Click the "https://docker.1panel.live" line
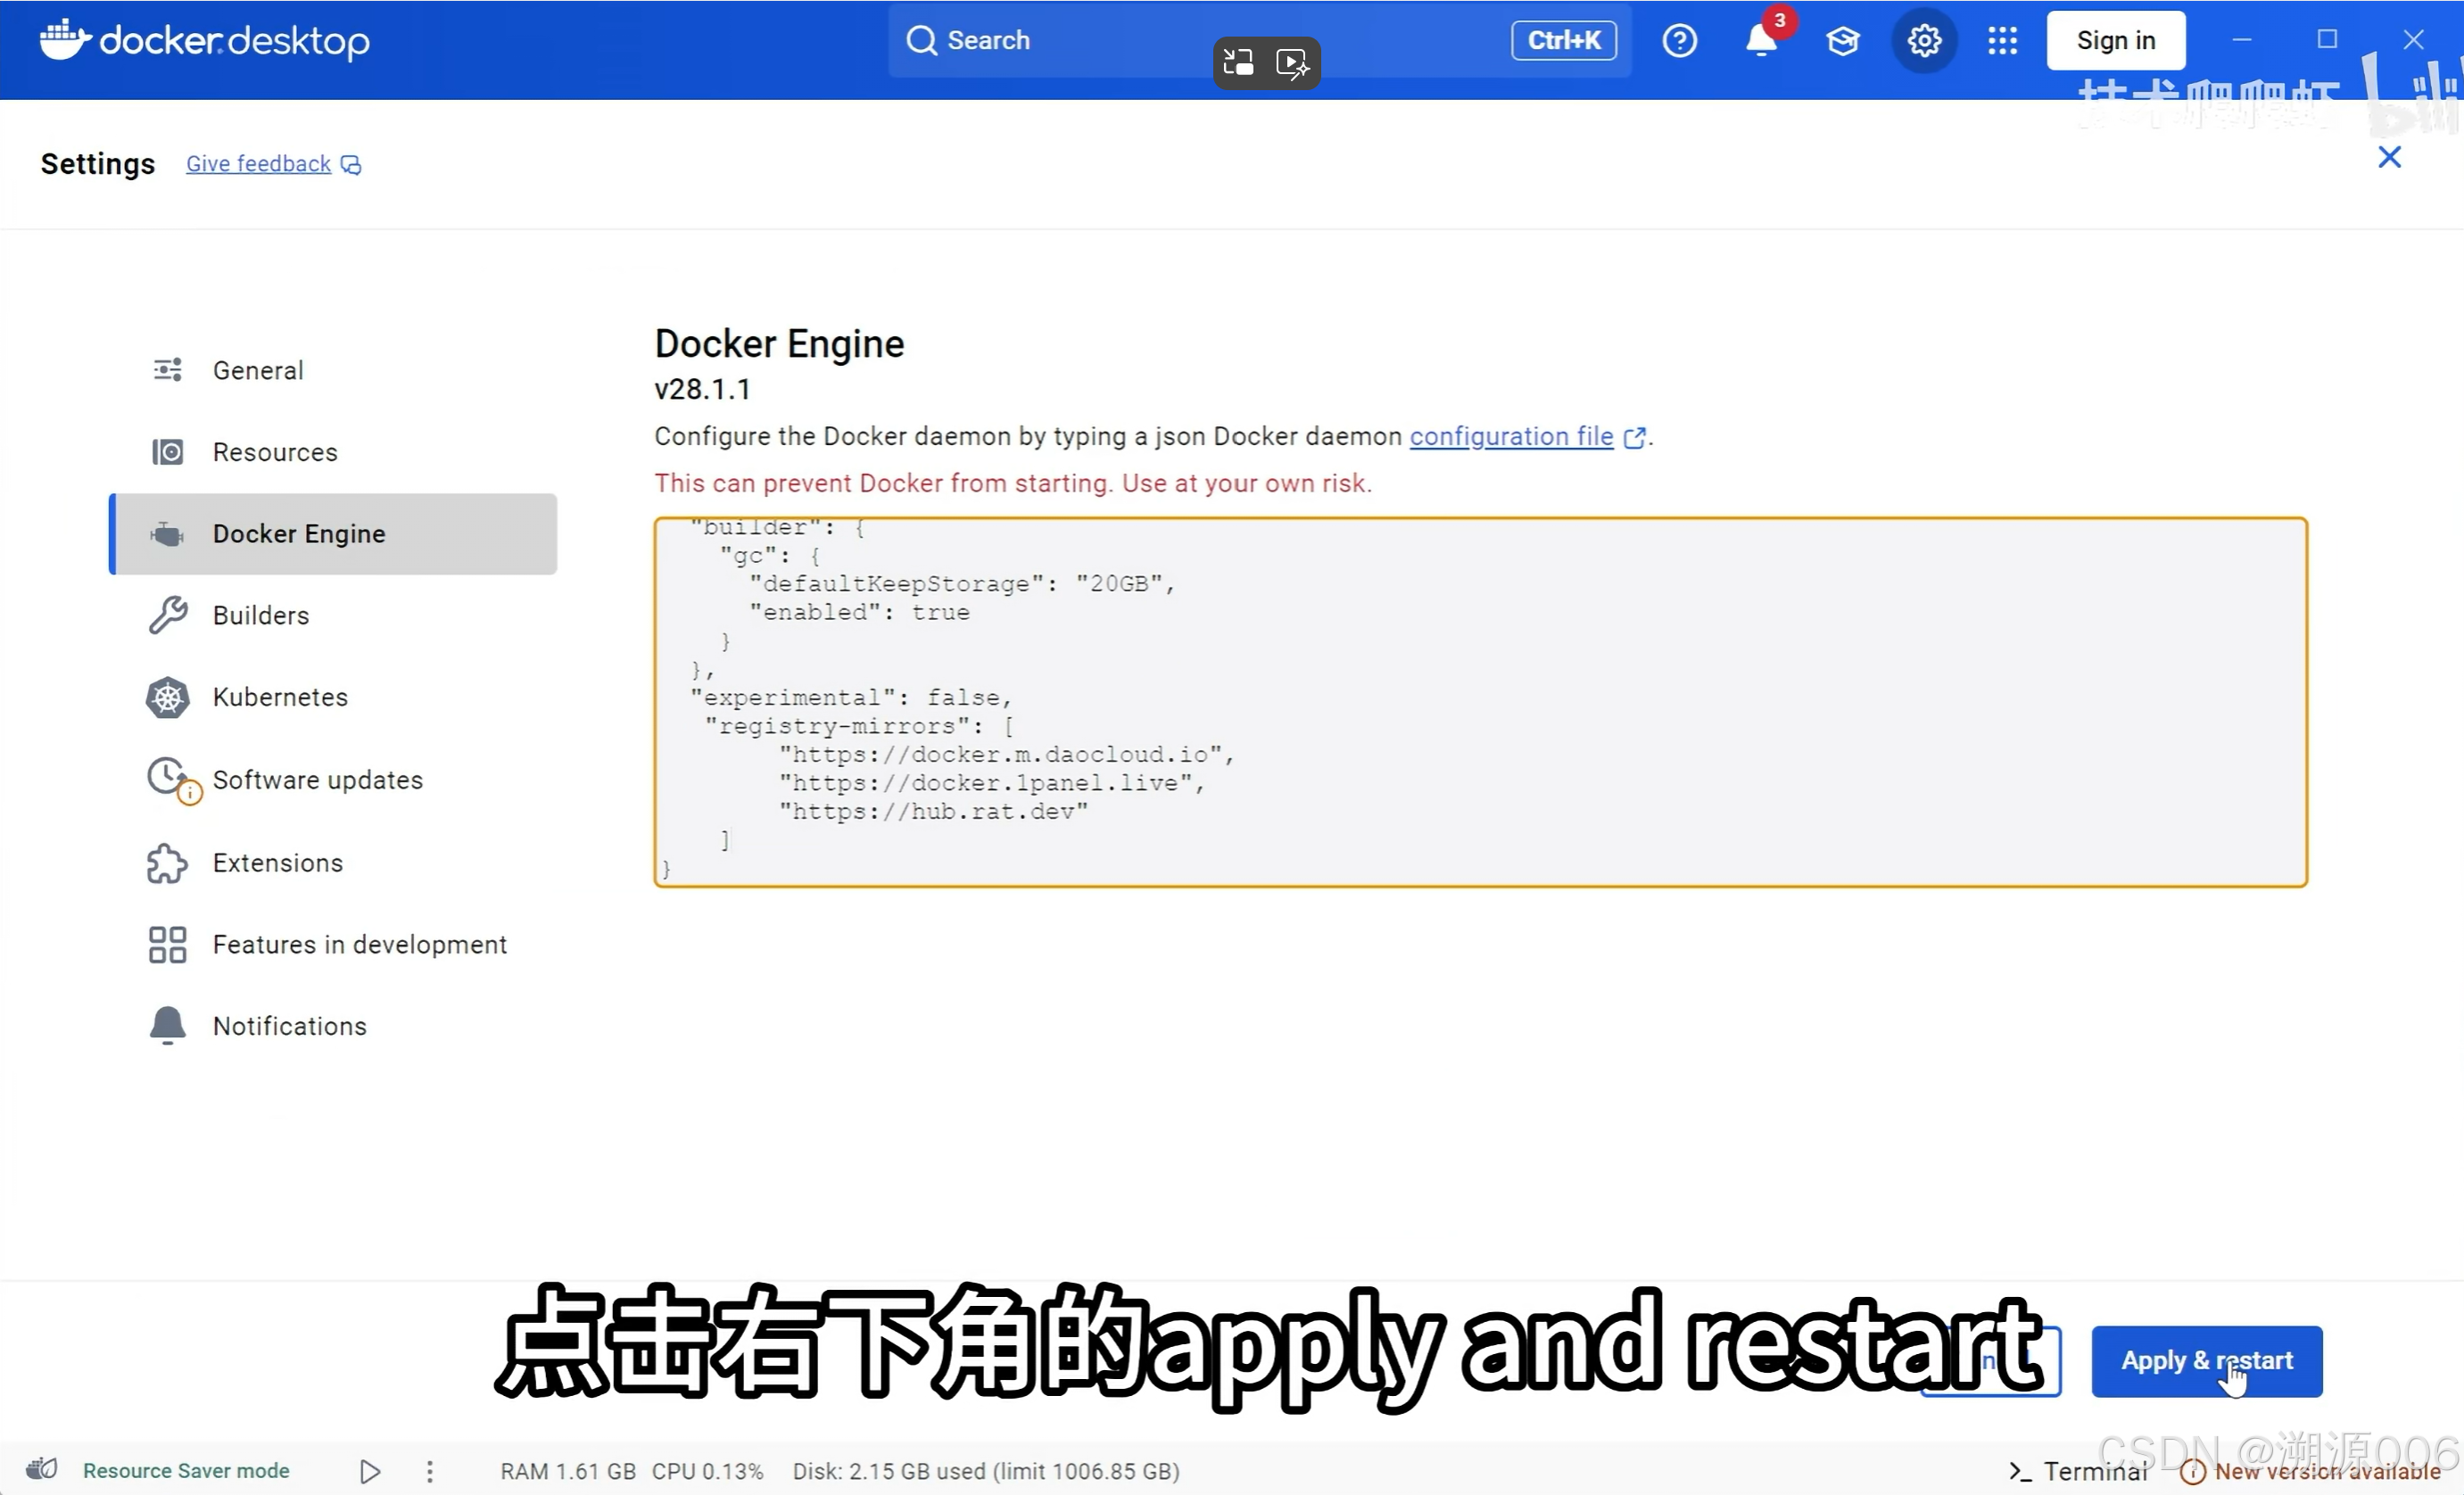The width and height of the screenshot is (2464, 1495). pos(992,783)
